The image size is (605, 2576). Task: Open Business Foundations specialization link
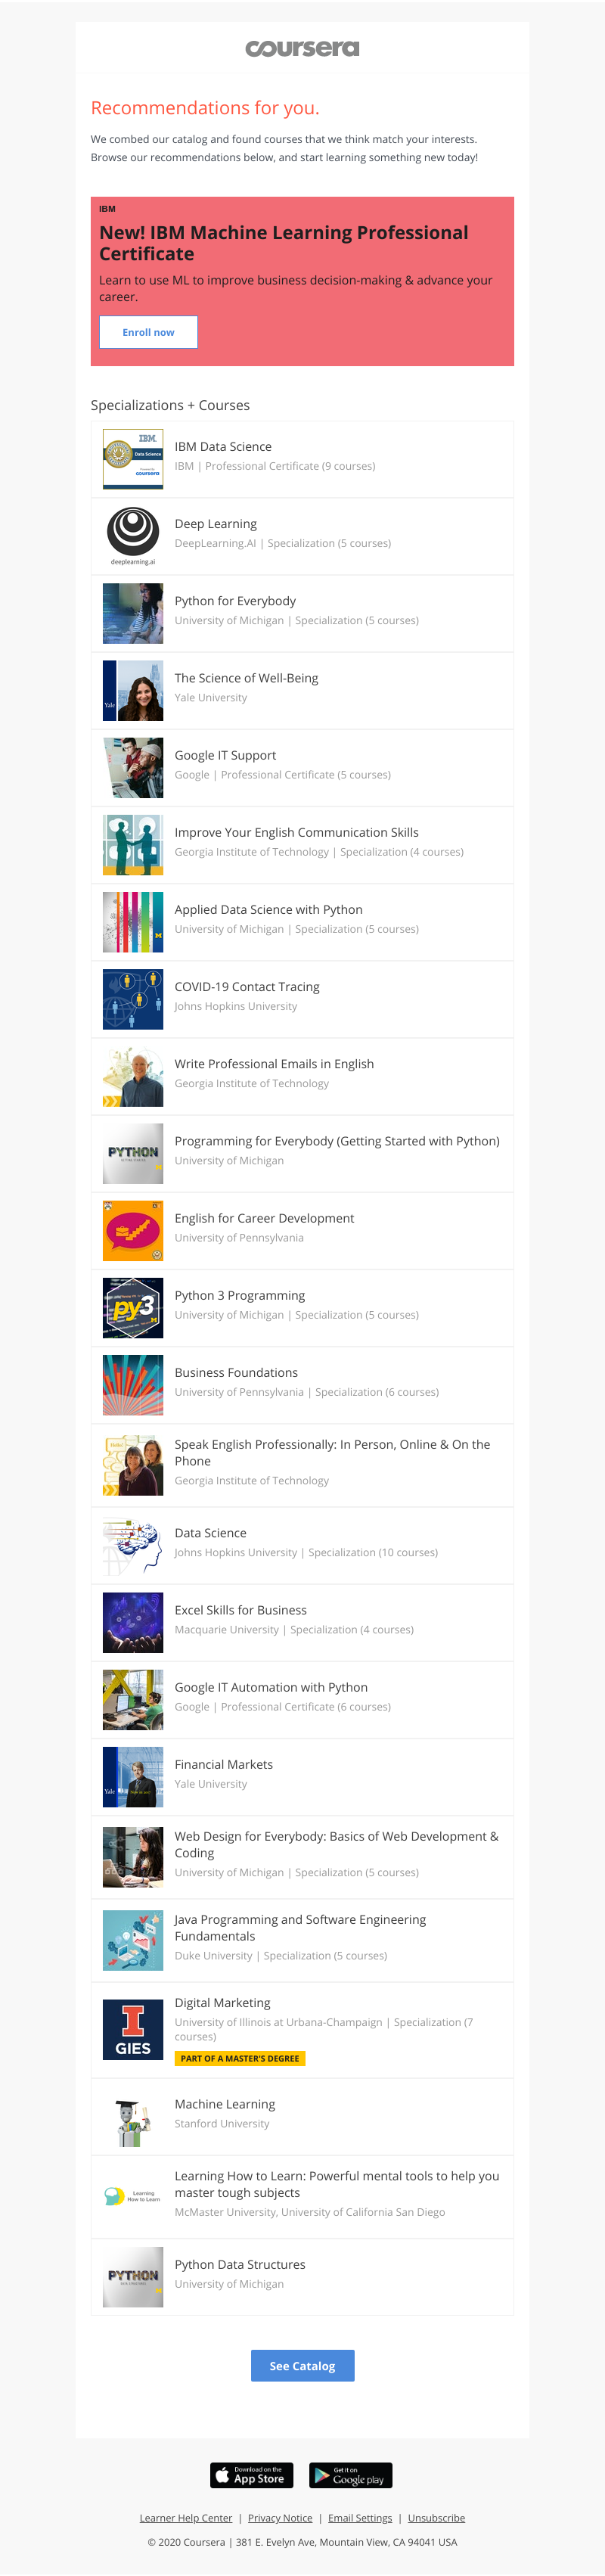(x=236, y=1373)
